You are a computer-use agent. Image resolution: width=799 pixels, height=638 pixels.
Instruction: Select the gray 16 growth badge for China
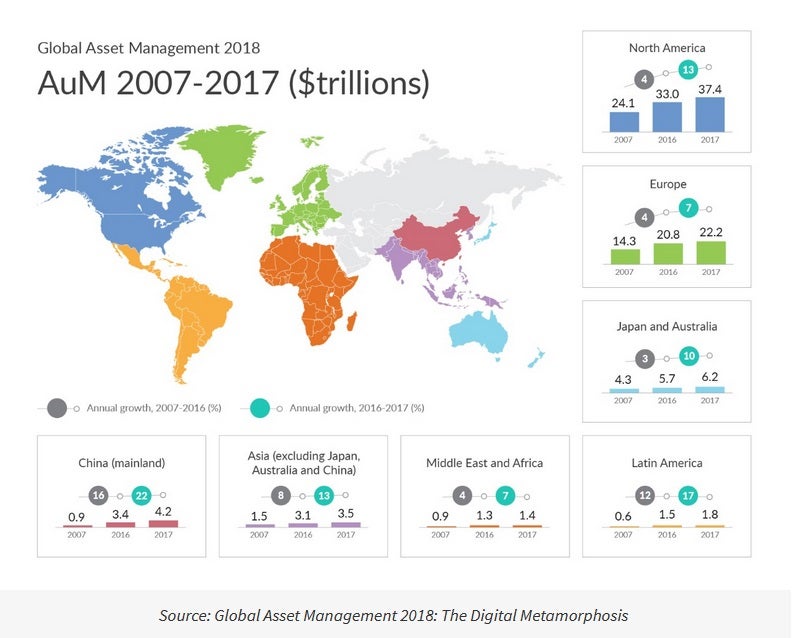pos(98,495)
